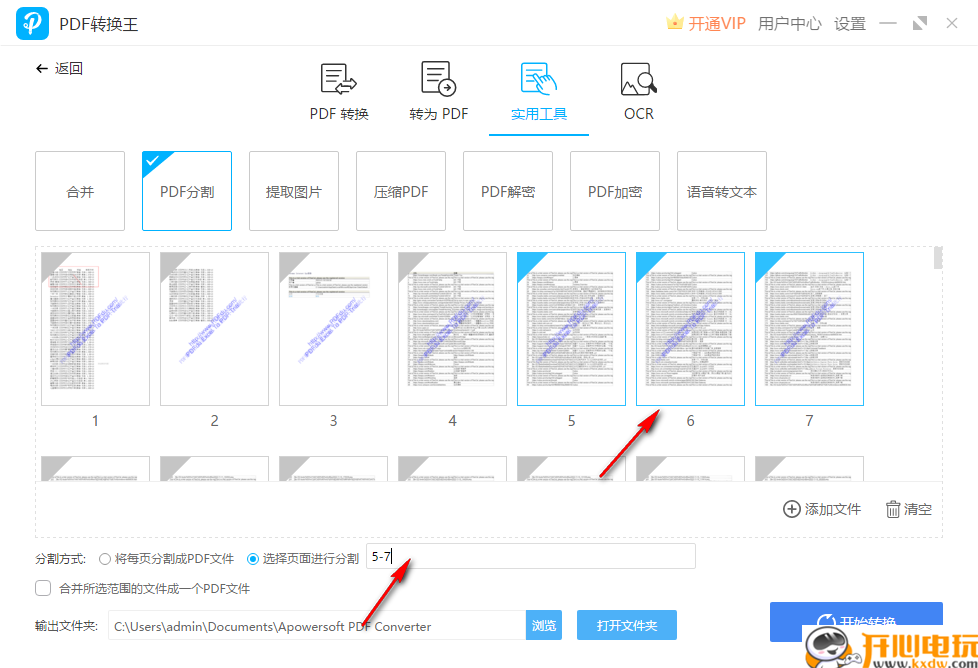
Task: Select page thumbnail 6
Action: 689,328
